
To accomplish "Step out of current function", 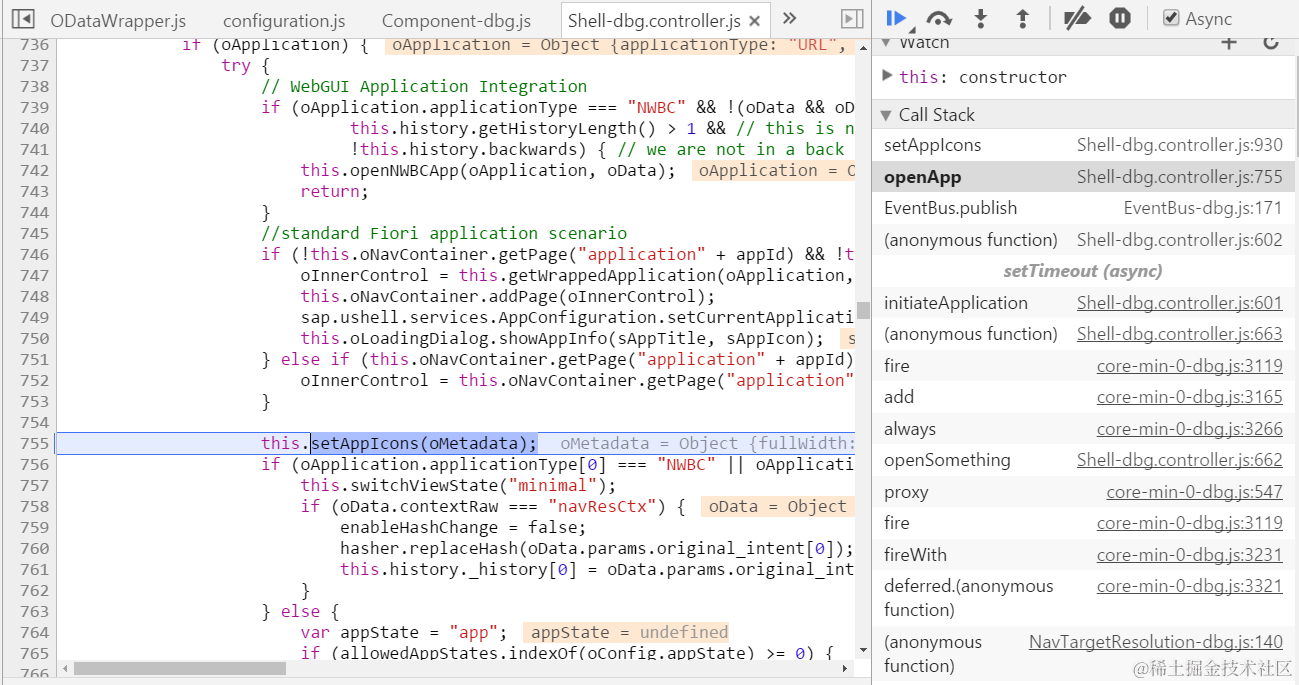I will (x=1022, y=18).
